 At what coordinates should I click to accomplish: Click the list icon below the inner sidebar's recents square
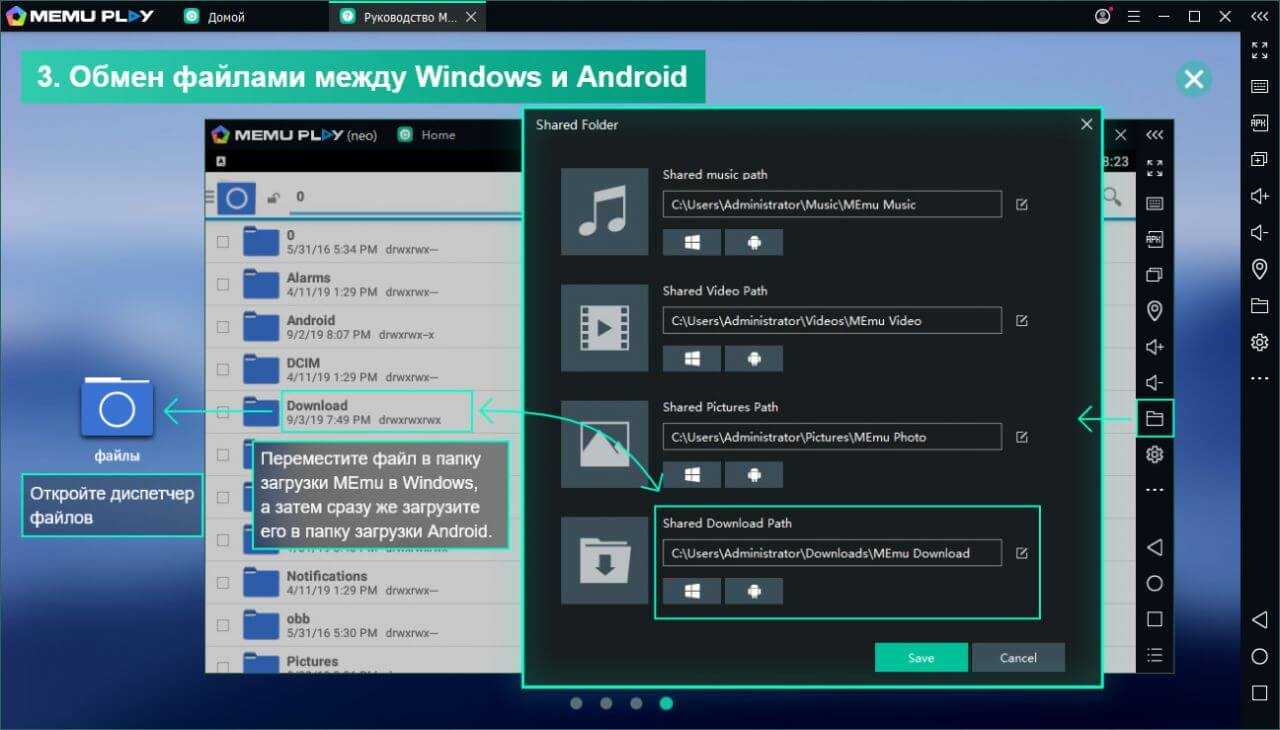click(x=1154, y=655)
